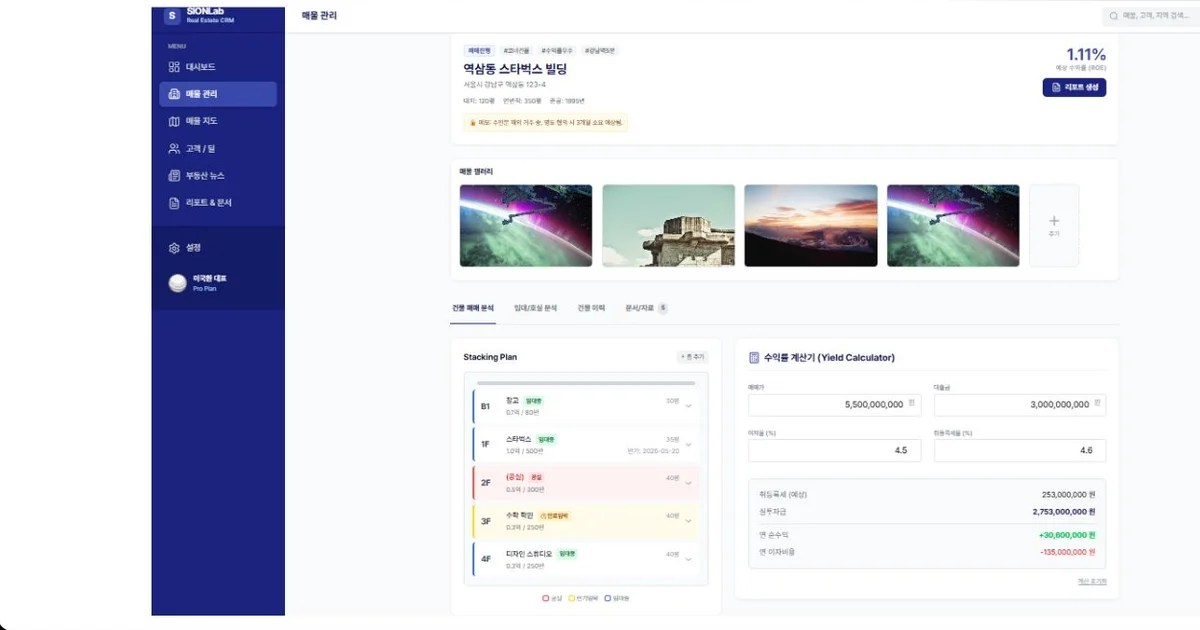
Task: Click the 임대중 badge on B1 창고
Action: point(533,400)
